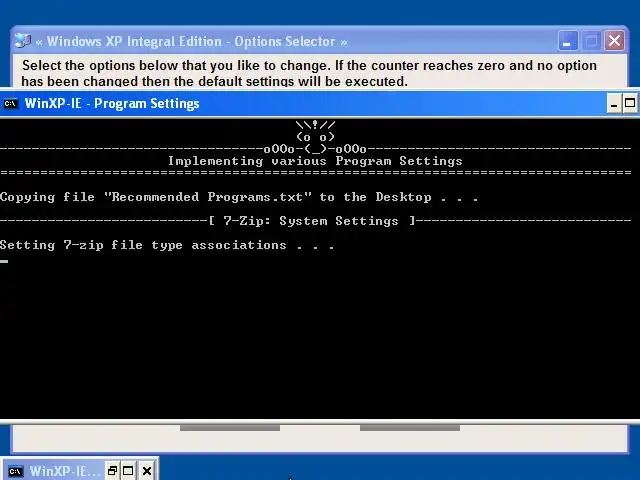
Task: Minimize the WinXP-IE Program Settings console
Action: tap(613, 103)
